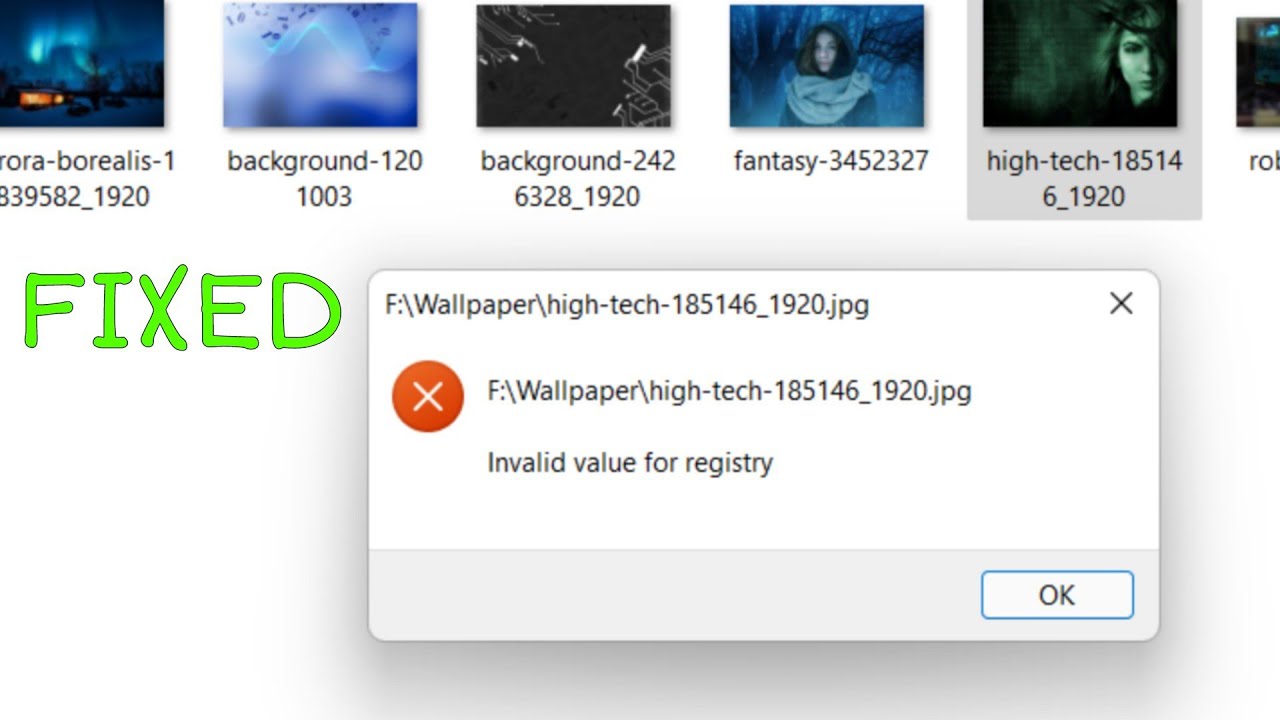Click the aurora-borealis file name label
The image size is (1280, 720).
click(87, 179)
